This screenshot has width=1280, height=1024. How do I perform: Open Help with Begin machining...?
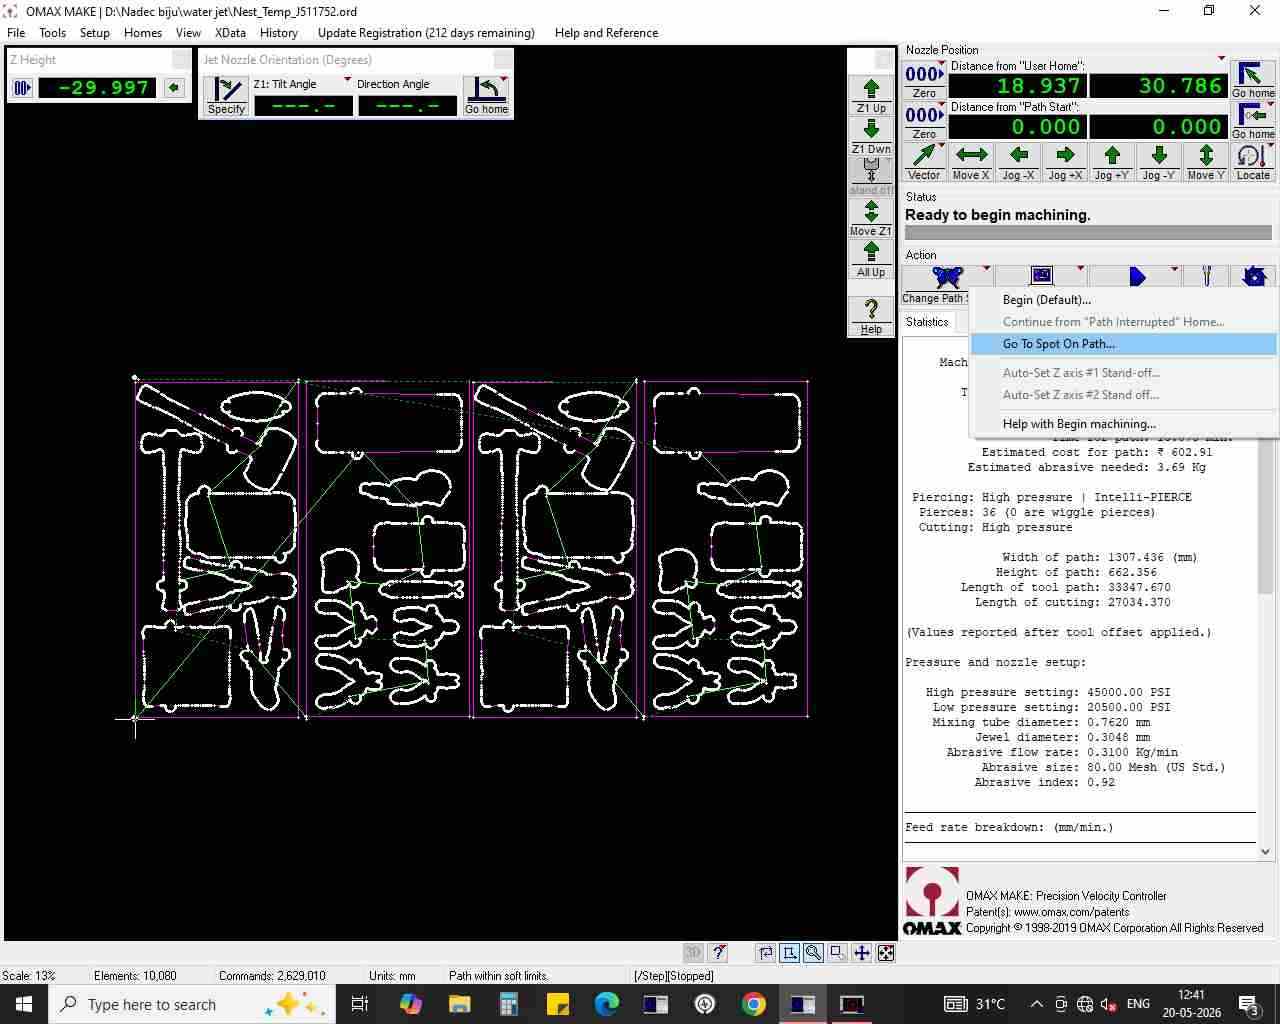pyautogui.click(x=1124, y=424)
